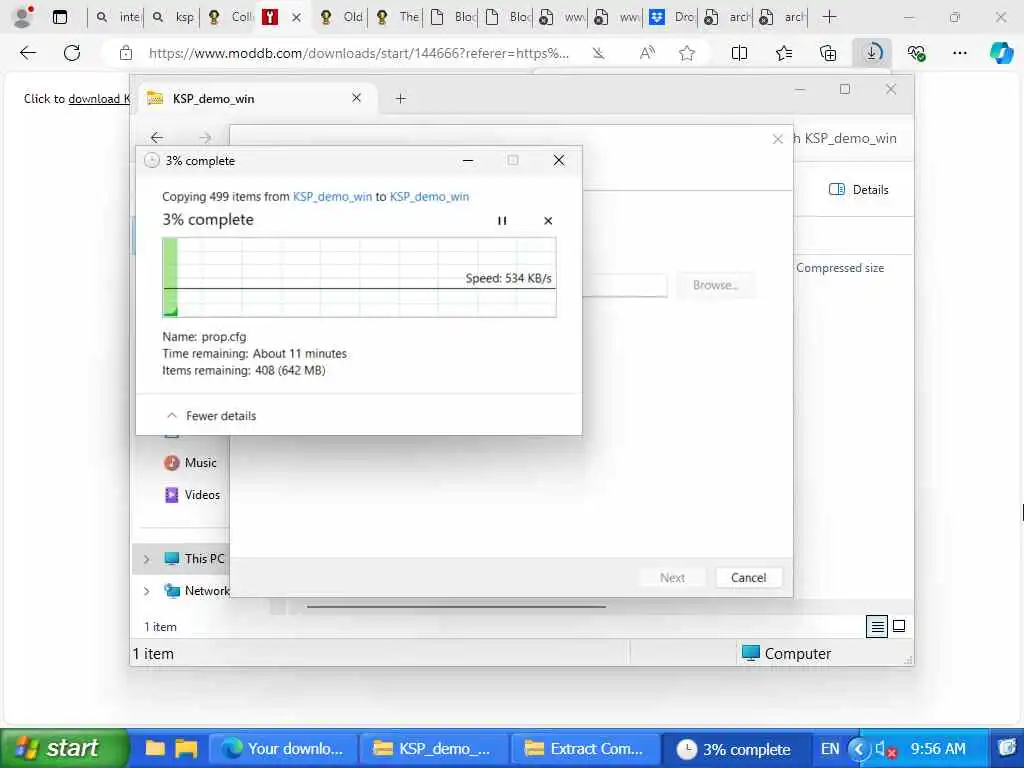The width and height of the screenshot is (1024, 768).
Task: Sort by Compressed size column header
Action: [840, 268]
